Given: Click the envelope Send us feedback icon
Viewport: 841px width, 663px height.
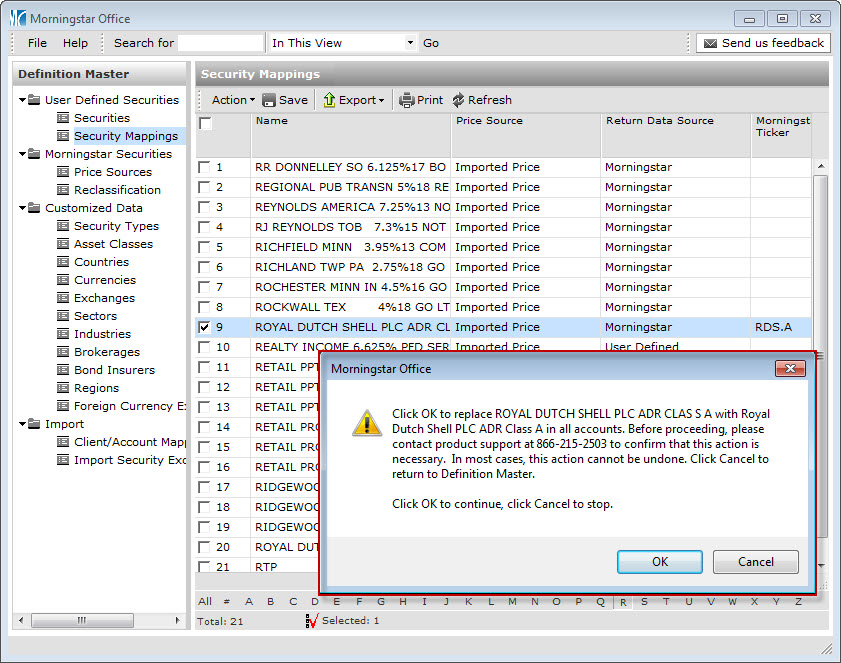Looking at the screenshot, I should [x=709, y=43].
